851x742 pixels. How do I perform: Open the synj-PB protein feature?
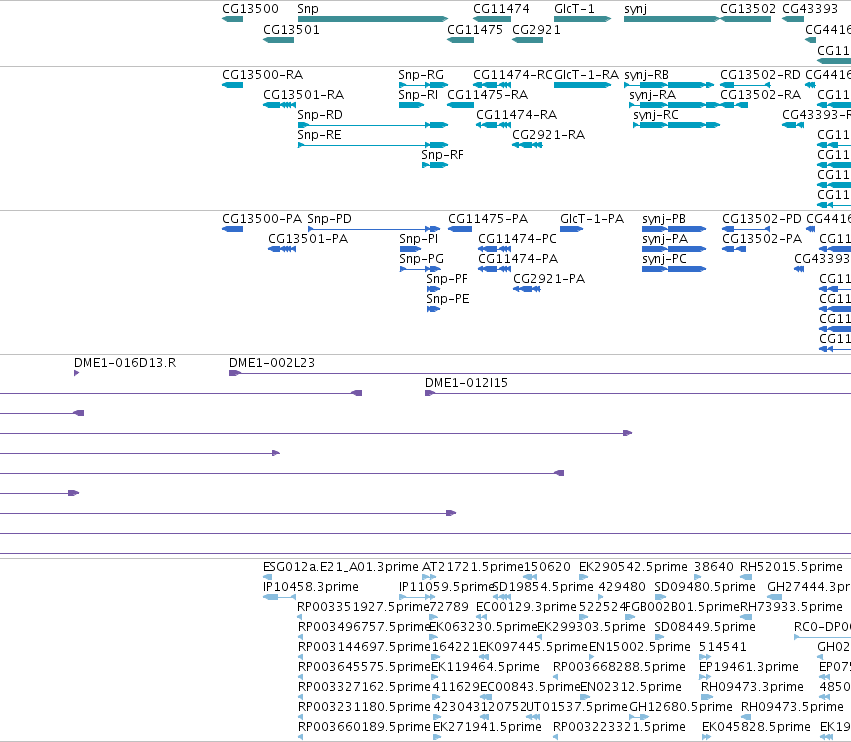(674, 229)
